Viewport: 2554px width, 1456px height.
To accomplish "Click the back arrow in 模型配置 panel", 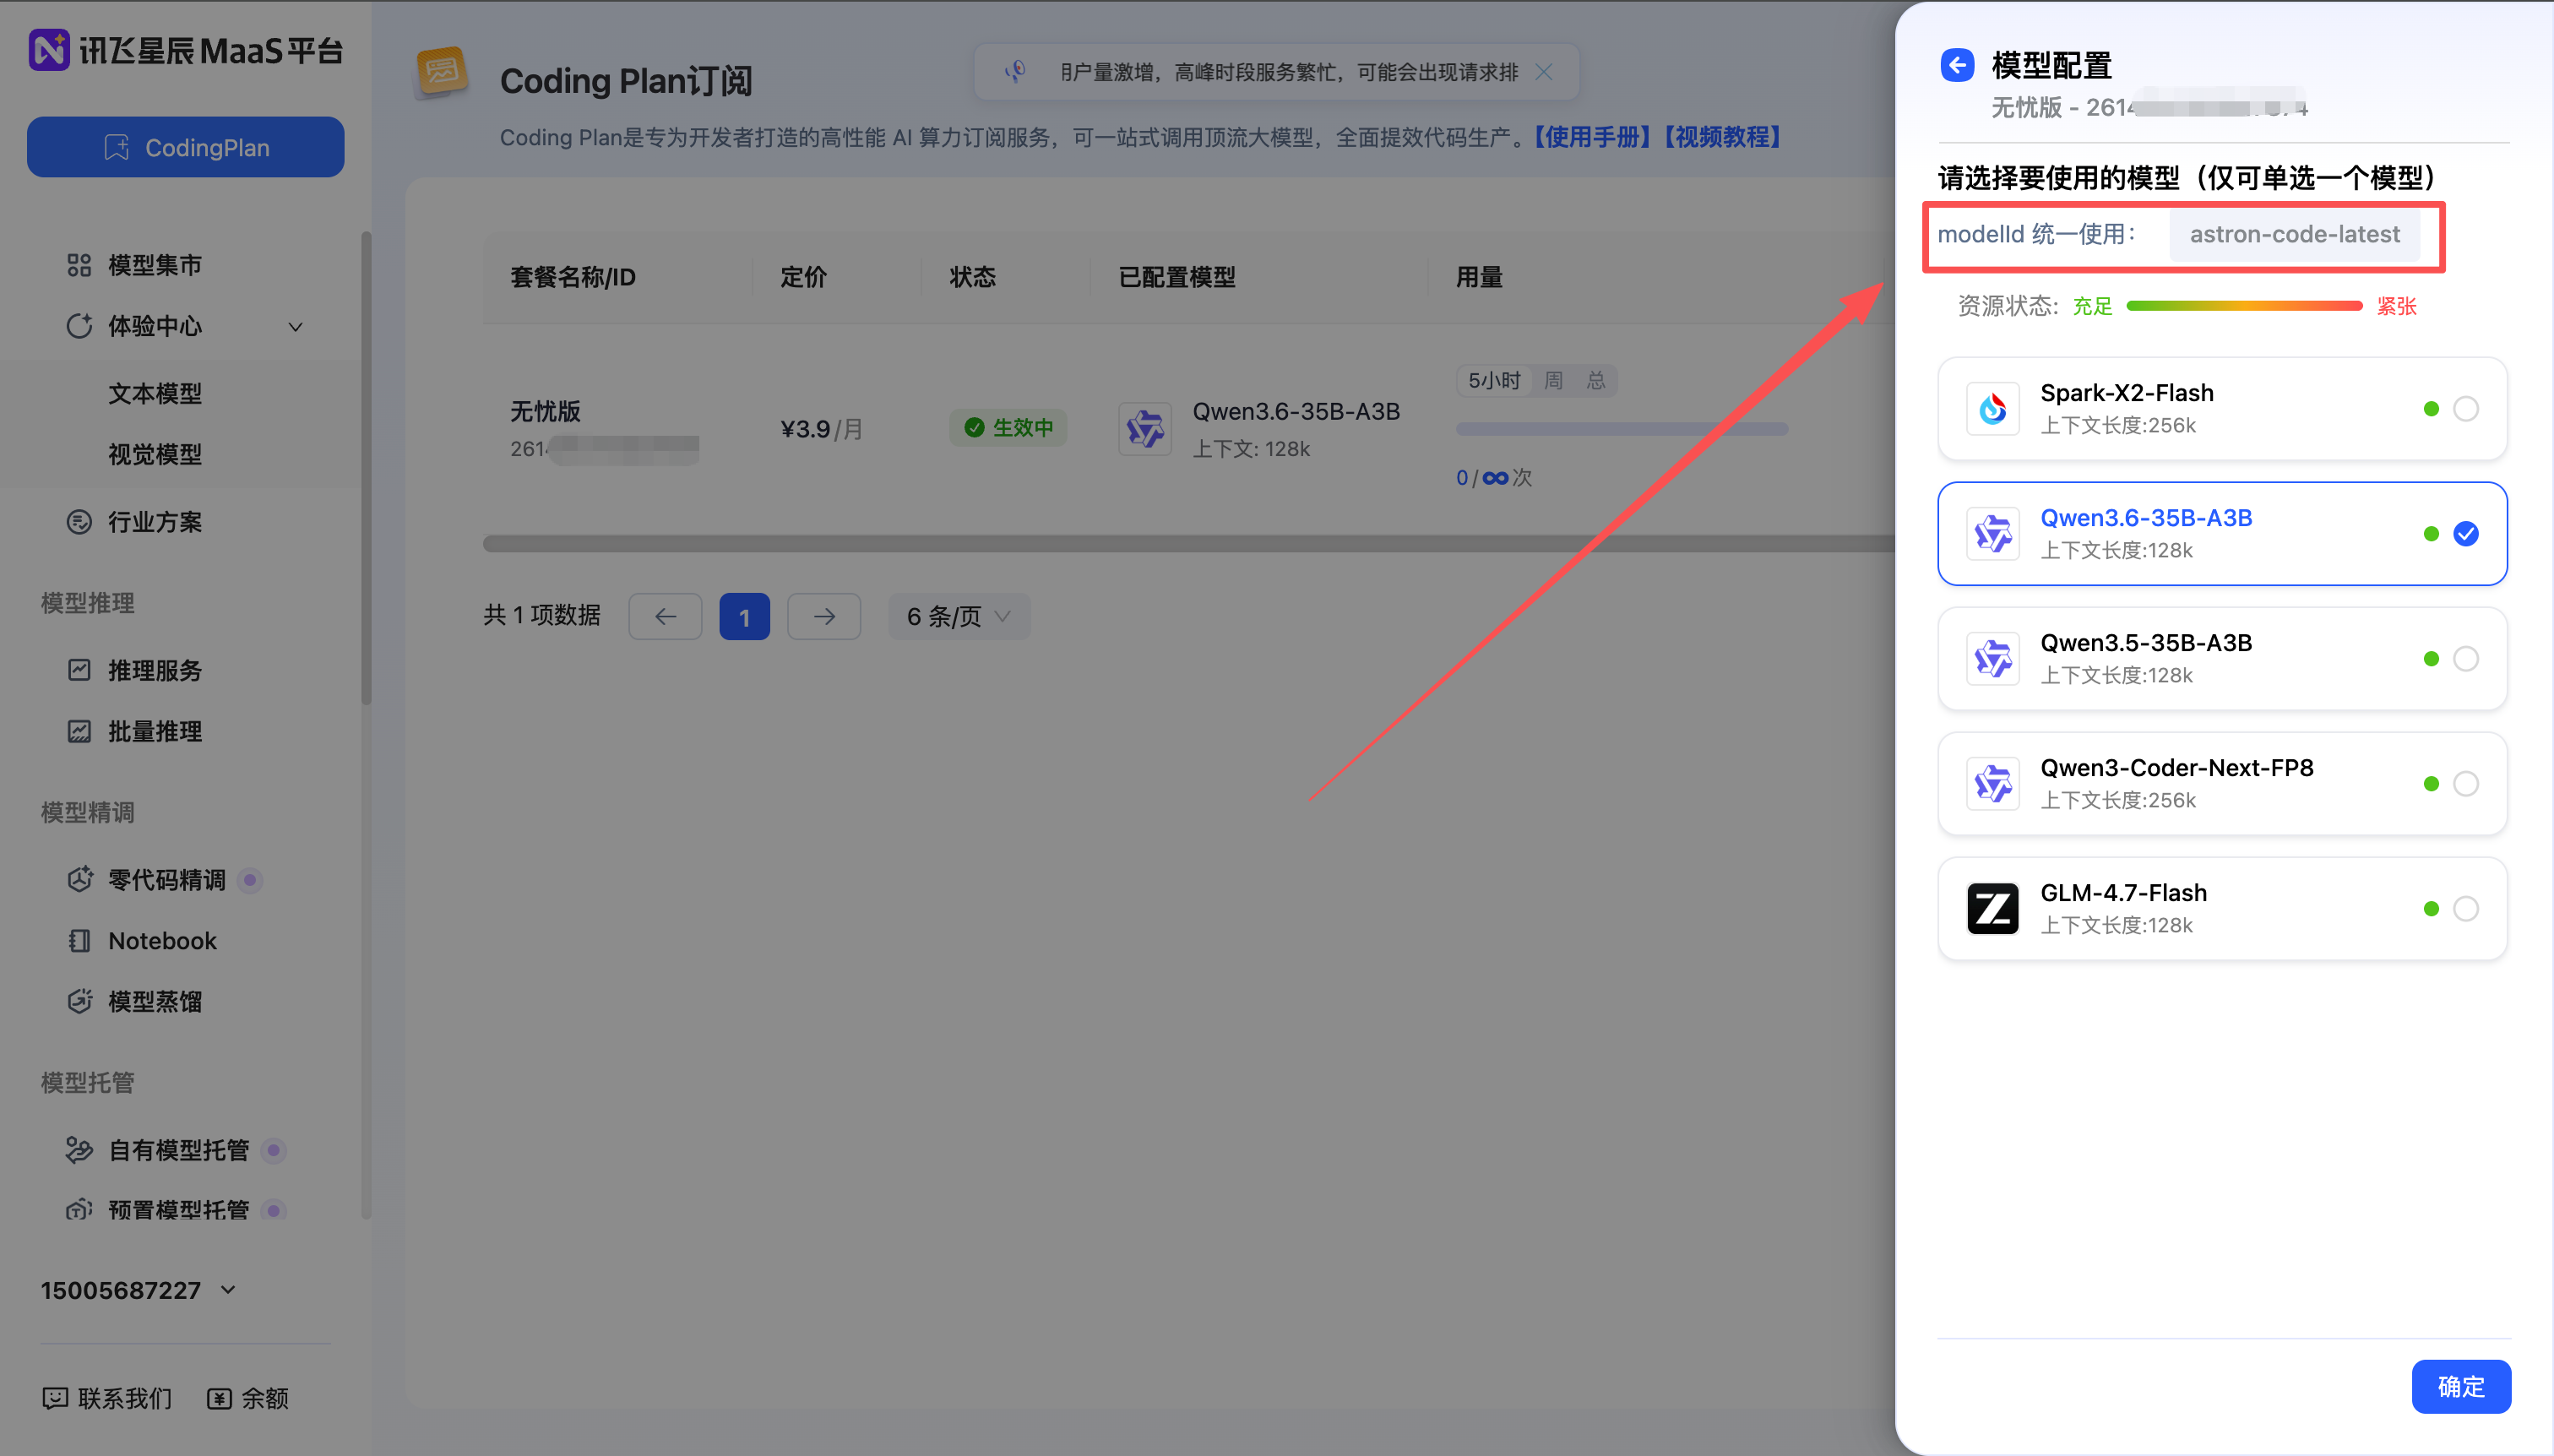I will (x=1957, y=65).
